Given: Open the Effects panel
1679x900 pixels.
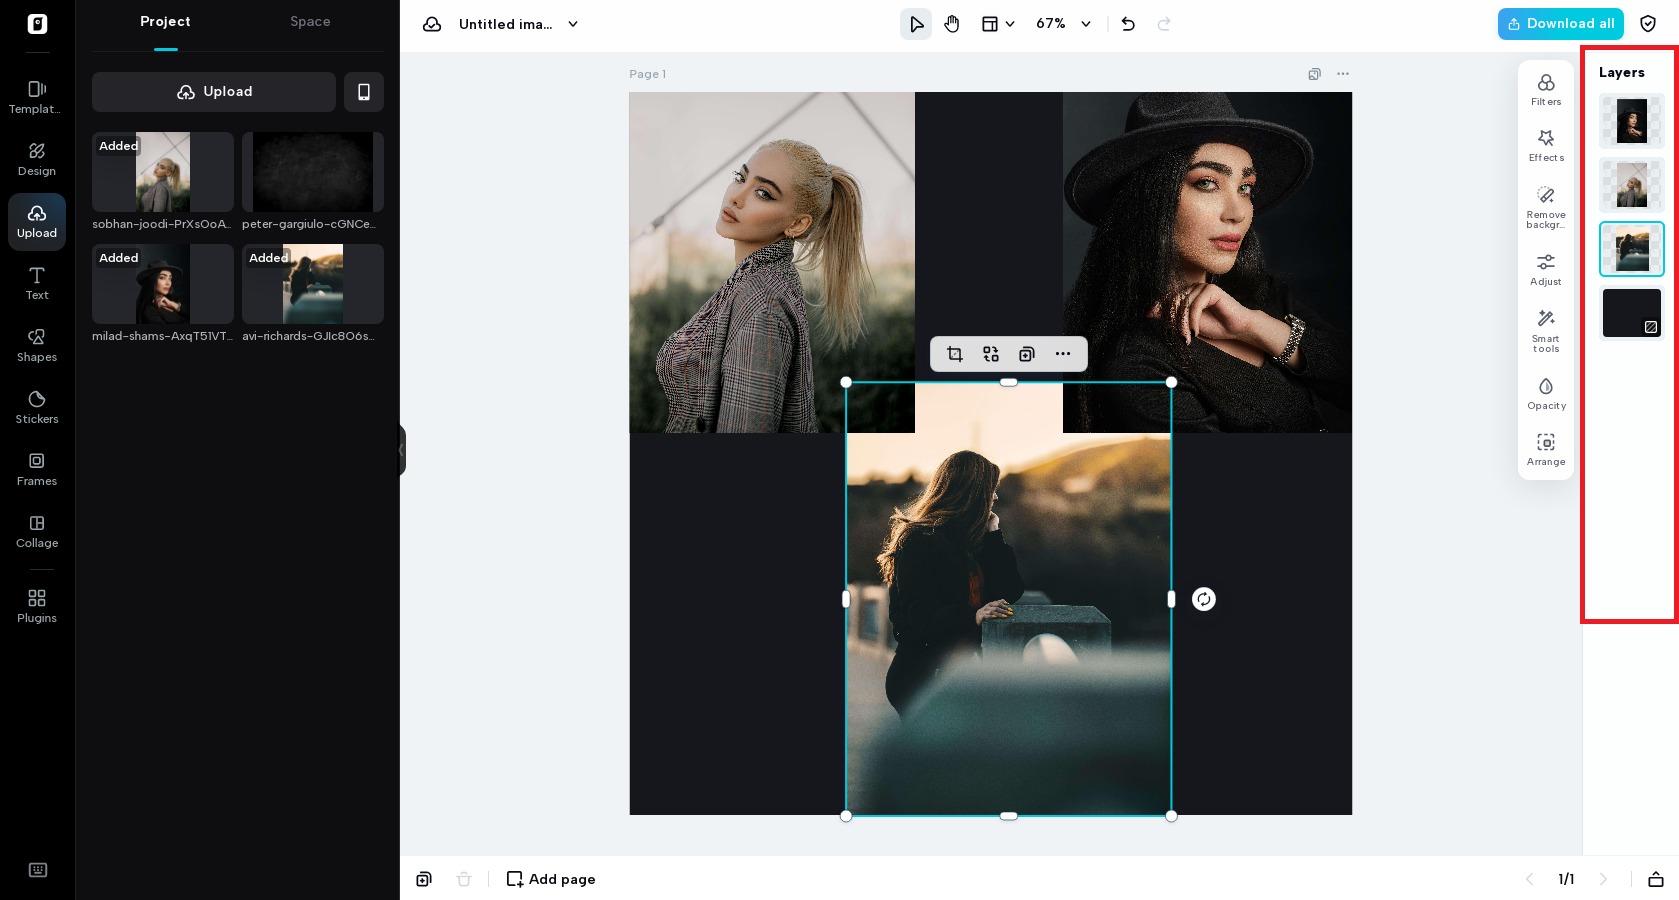Looking at the screenshot, I should 1545,144.
